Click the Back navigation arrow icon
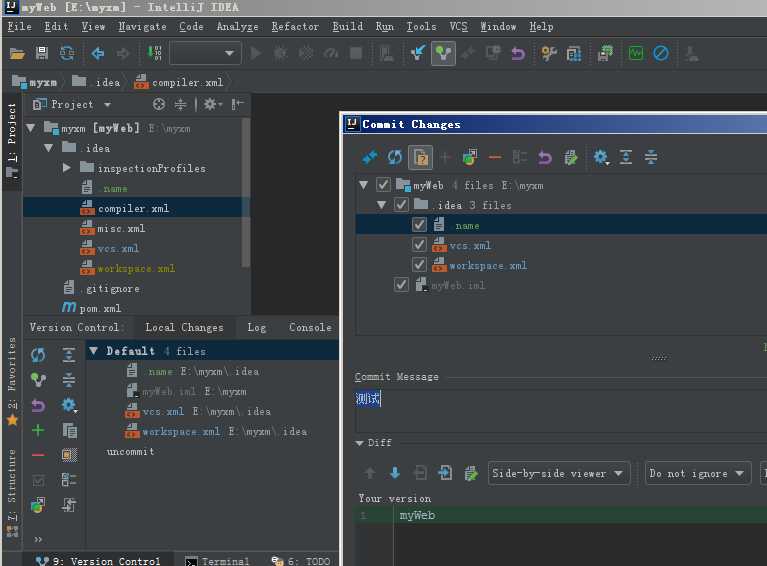 [x=98, y=53]
